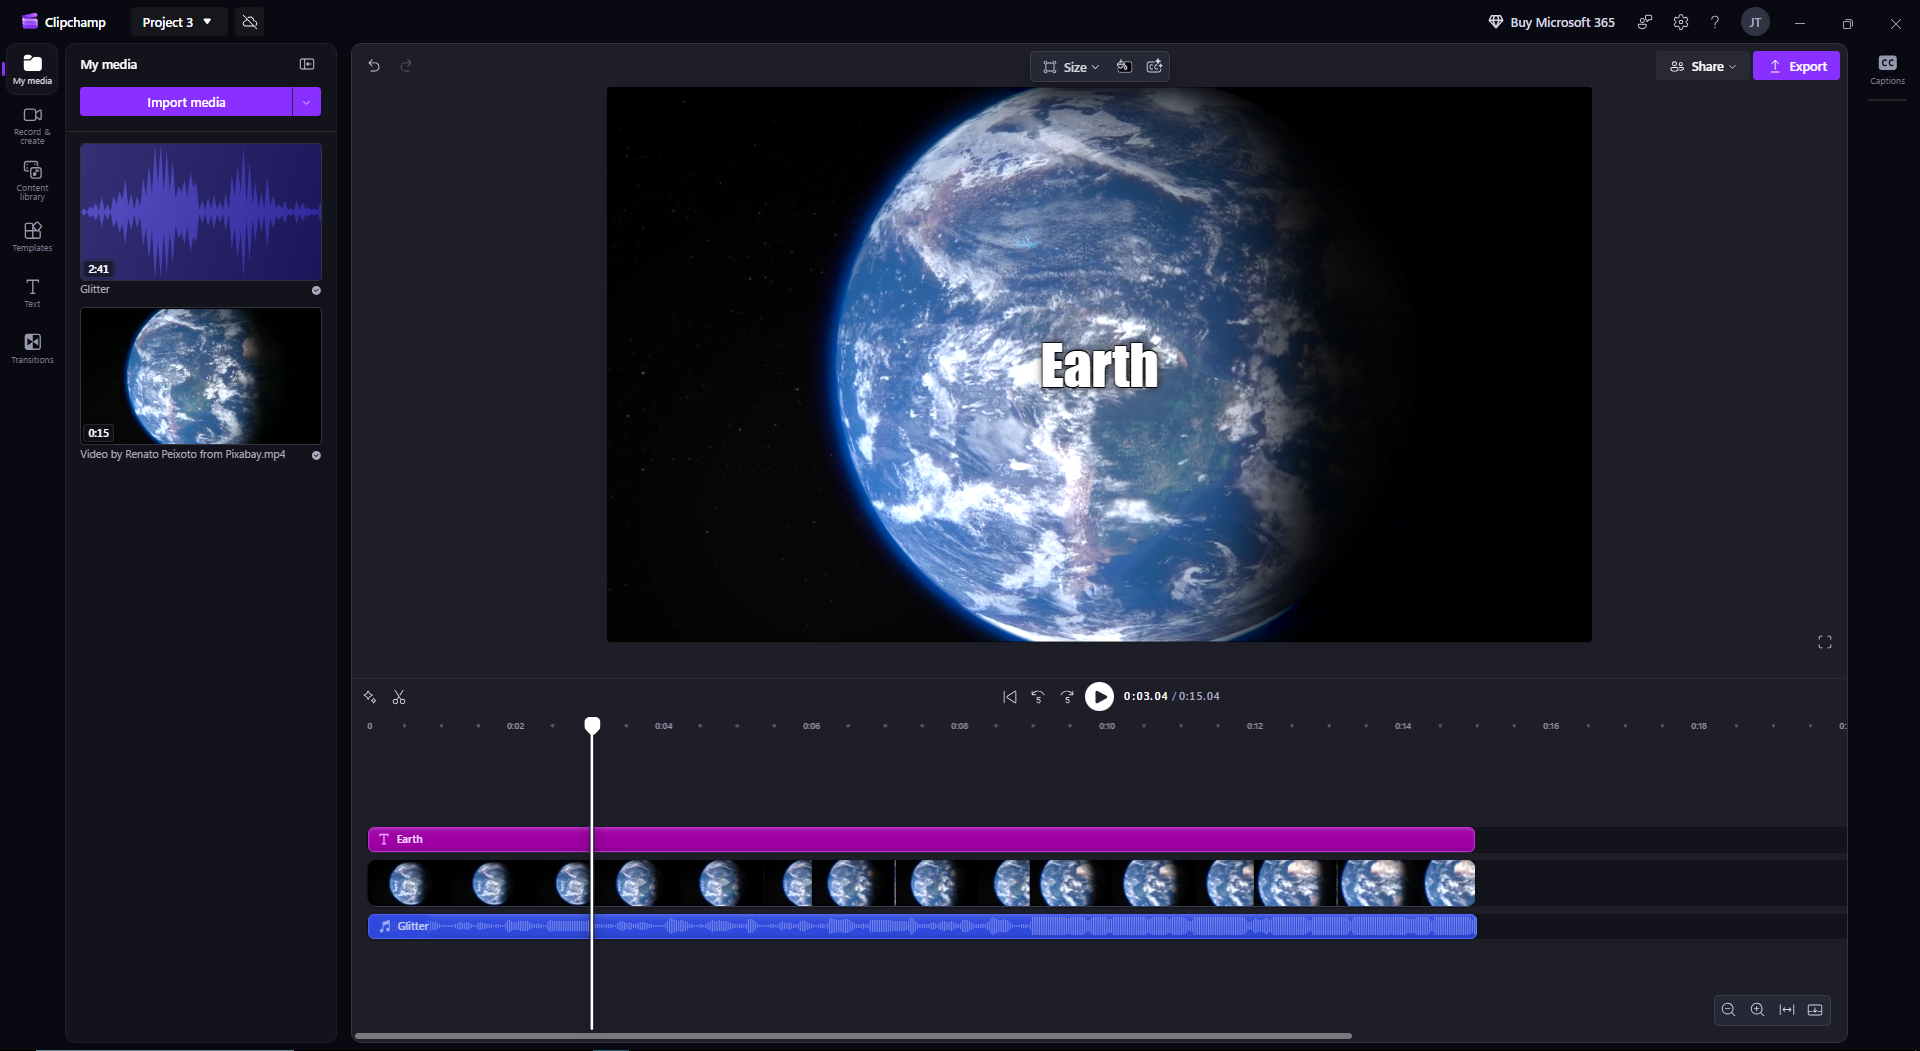Play the video preview
This screenshot has width=1920, height=1051.
pyautogui.click(x=1099, y=696)
